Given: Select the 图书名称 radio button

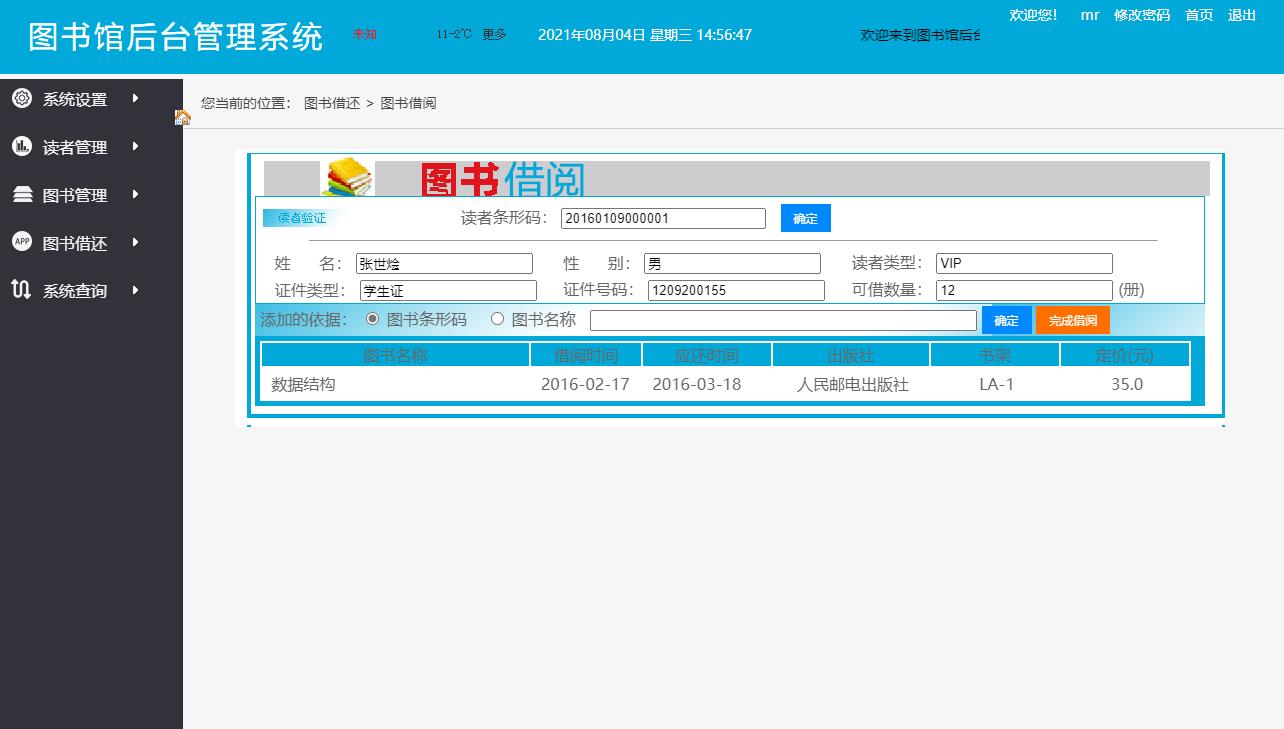Looking at the screenshot, I should [x=497, y=319].
